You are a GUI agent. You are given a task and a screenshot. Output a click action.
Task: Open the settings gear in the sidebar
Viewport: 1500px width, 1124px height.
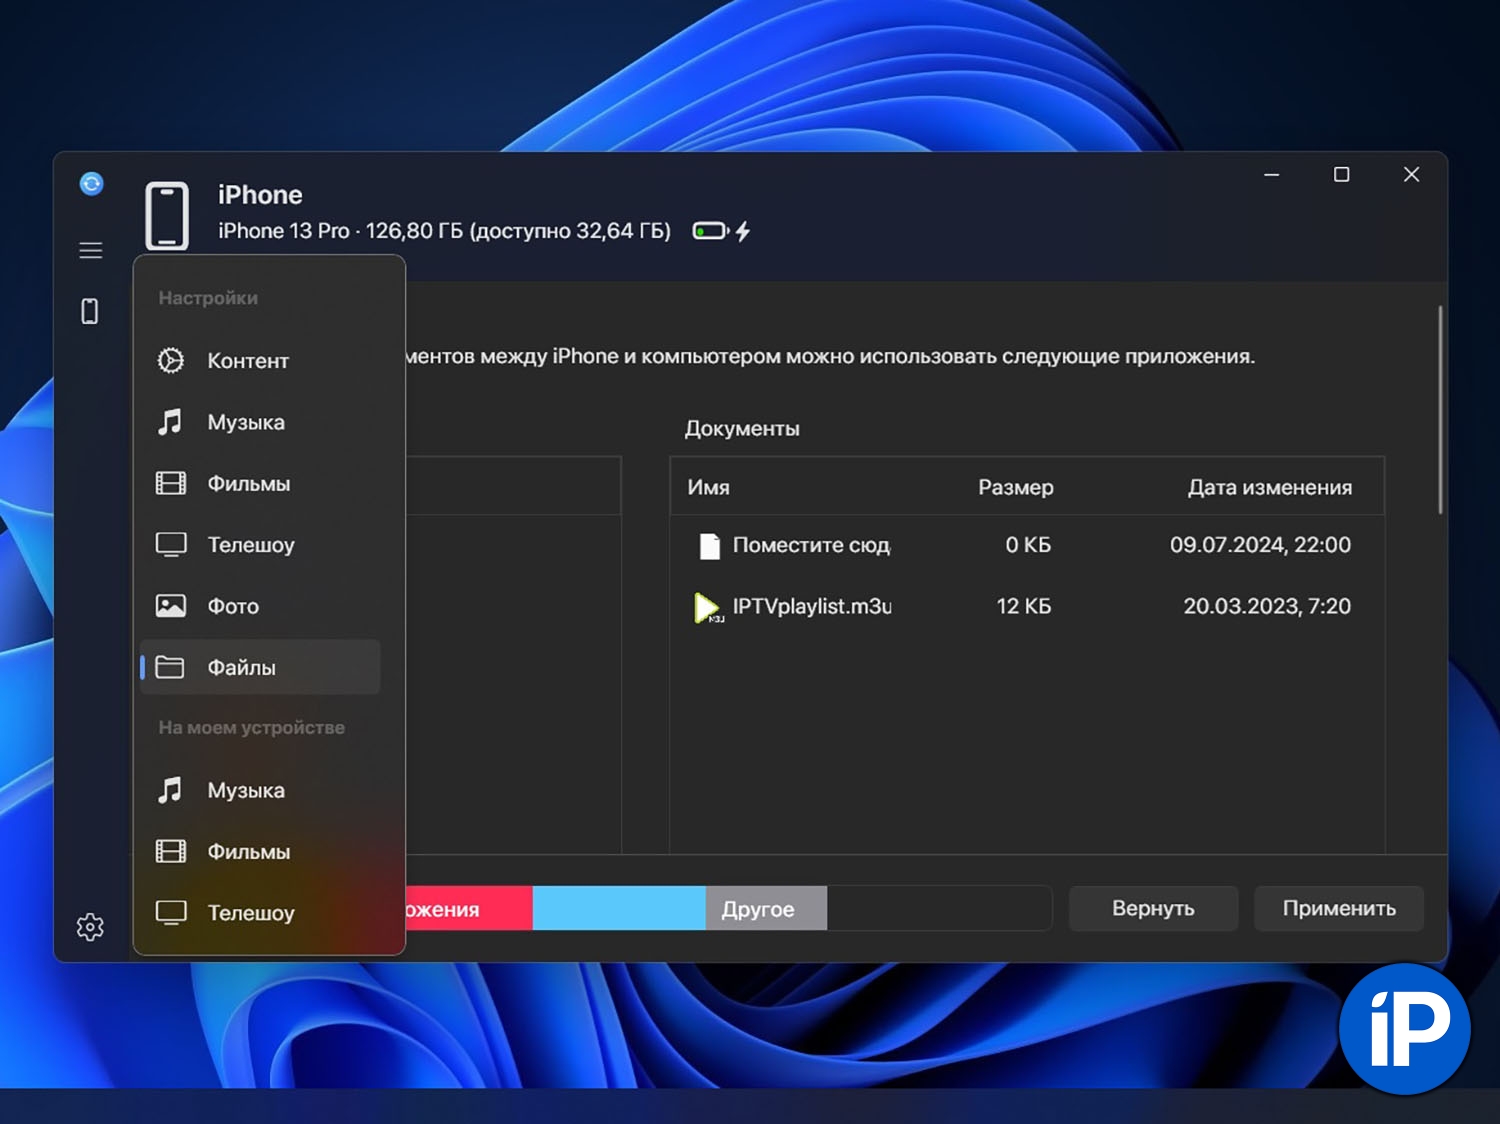[x=90, y=927]
